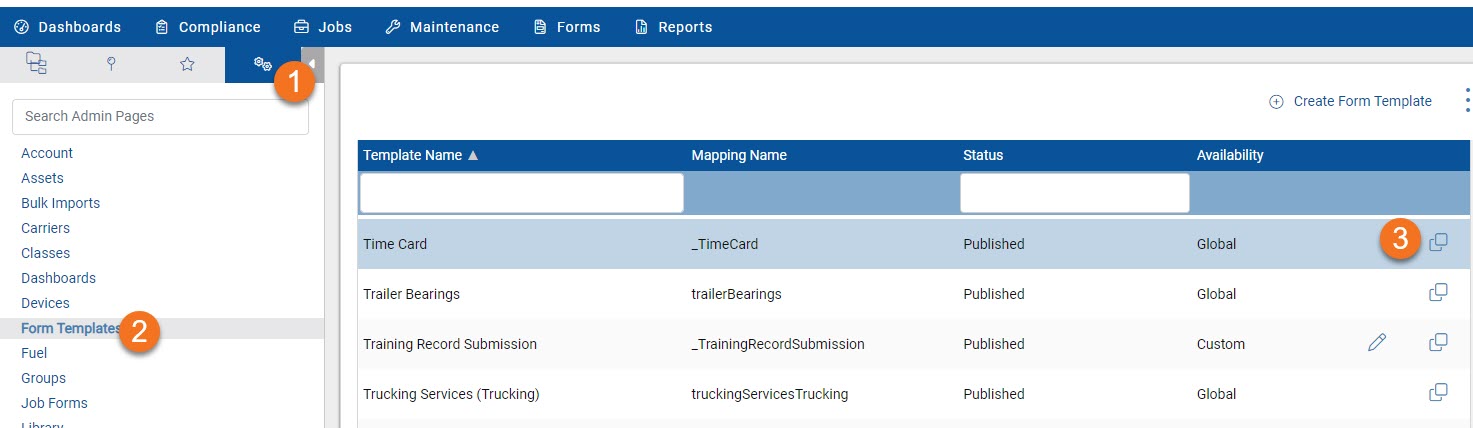Open the Fuel admin page

tap(34, 353)
